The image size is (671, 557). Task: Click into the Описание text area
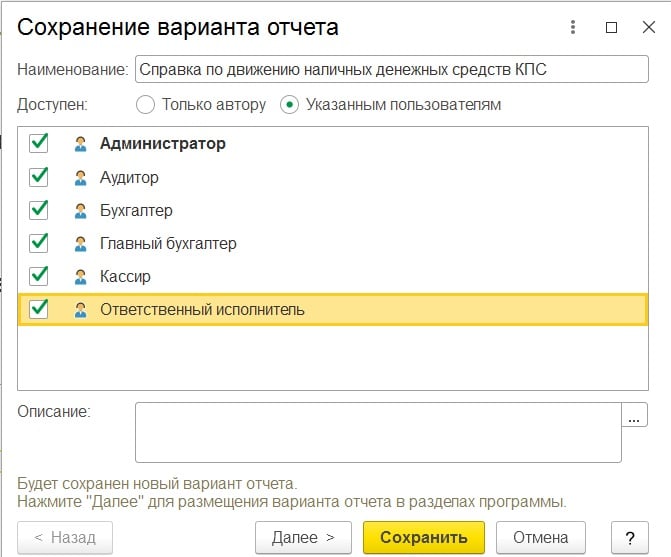[x=378, y=432]
